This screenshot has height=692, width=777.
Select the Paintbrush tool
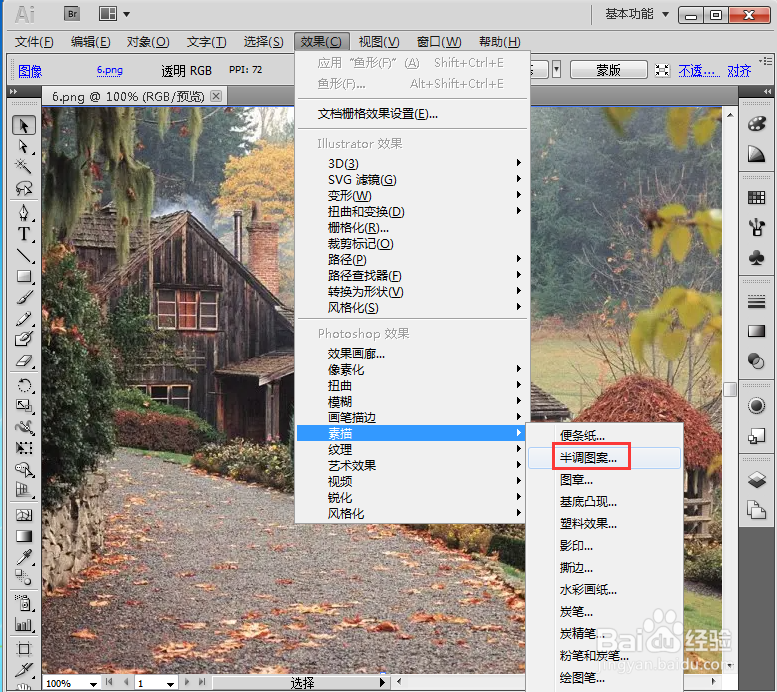pos(23,297)
